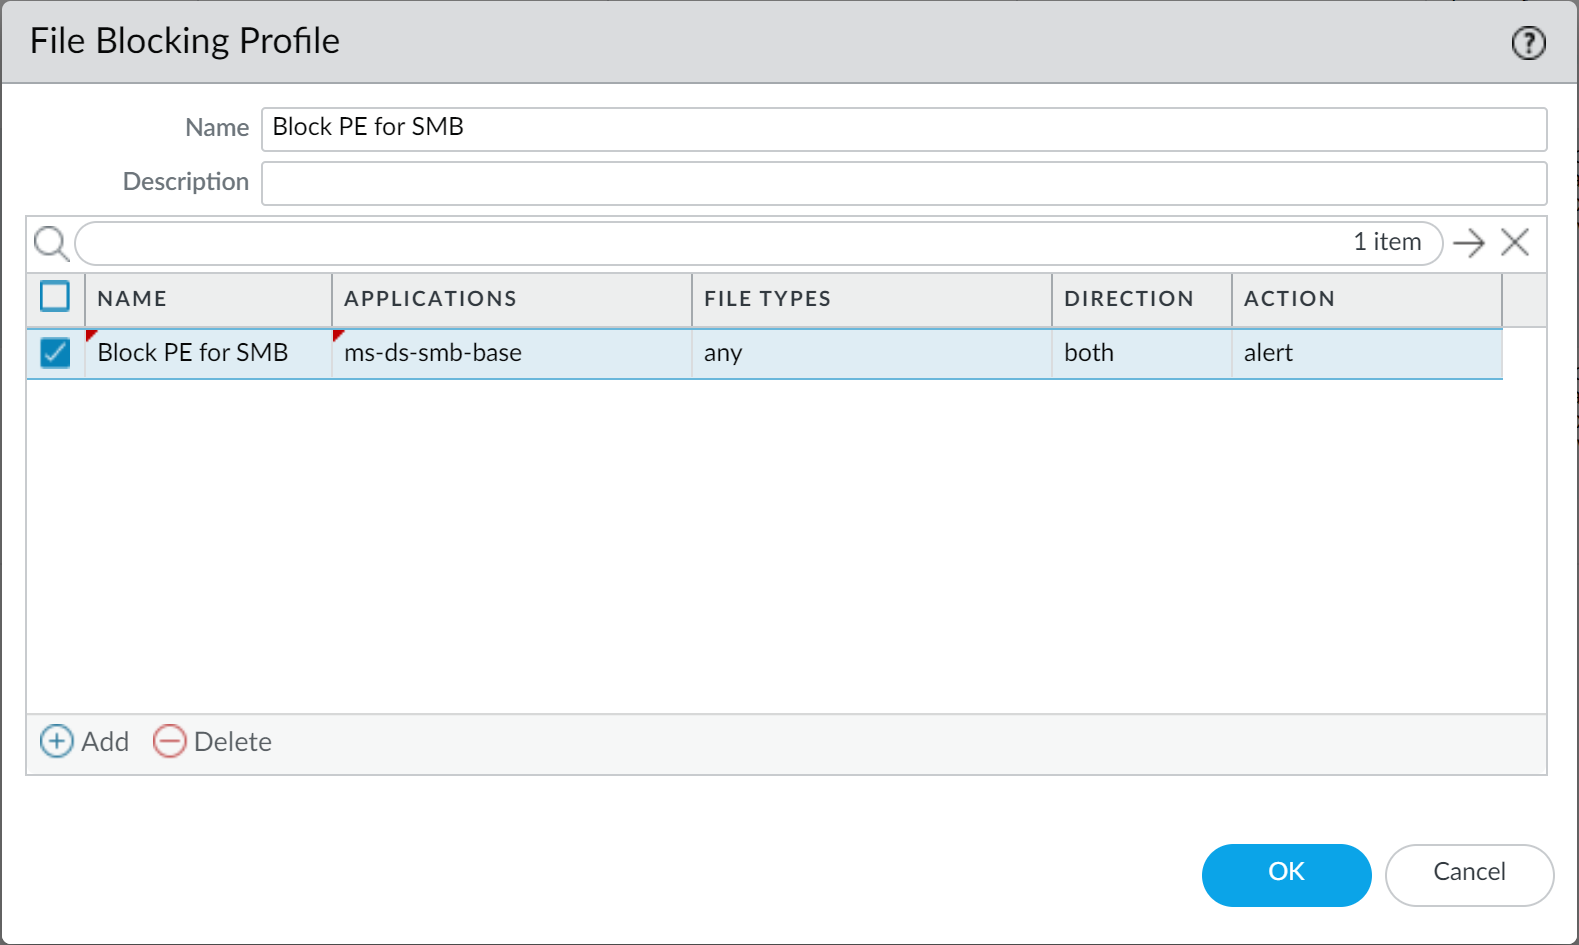The width and height of the screenshot is (1579, 945).
Task: Clear the filter with the X icon
Action: 1515,242
